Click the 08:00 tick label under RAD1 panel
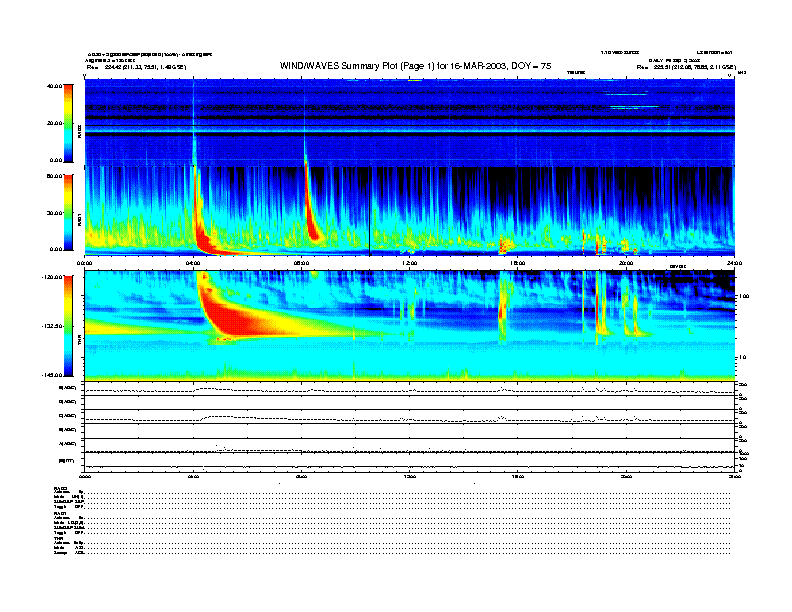 (301, 263)
